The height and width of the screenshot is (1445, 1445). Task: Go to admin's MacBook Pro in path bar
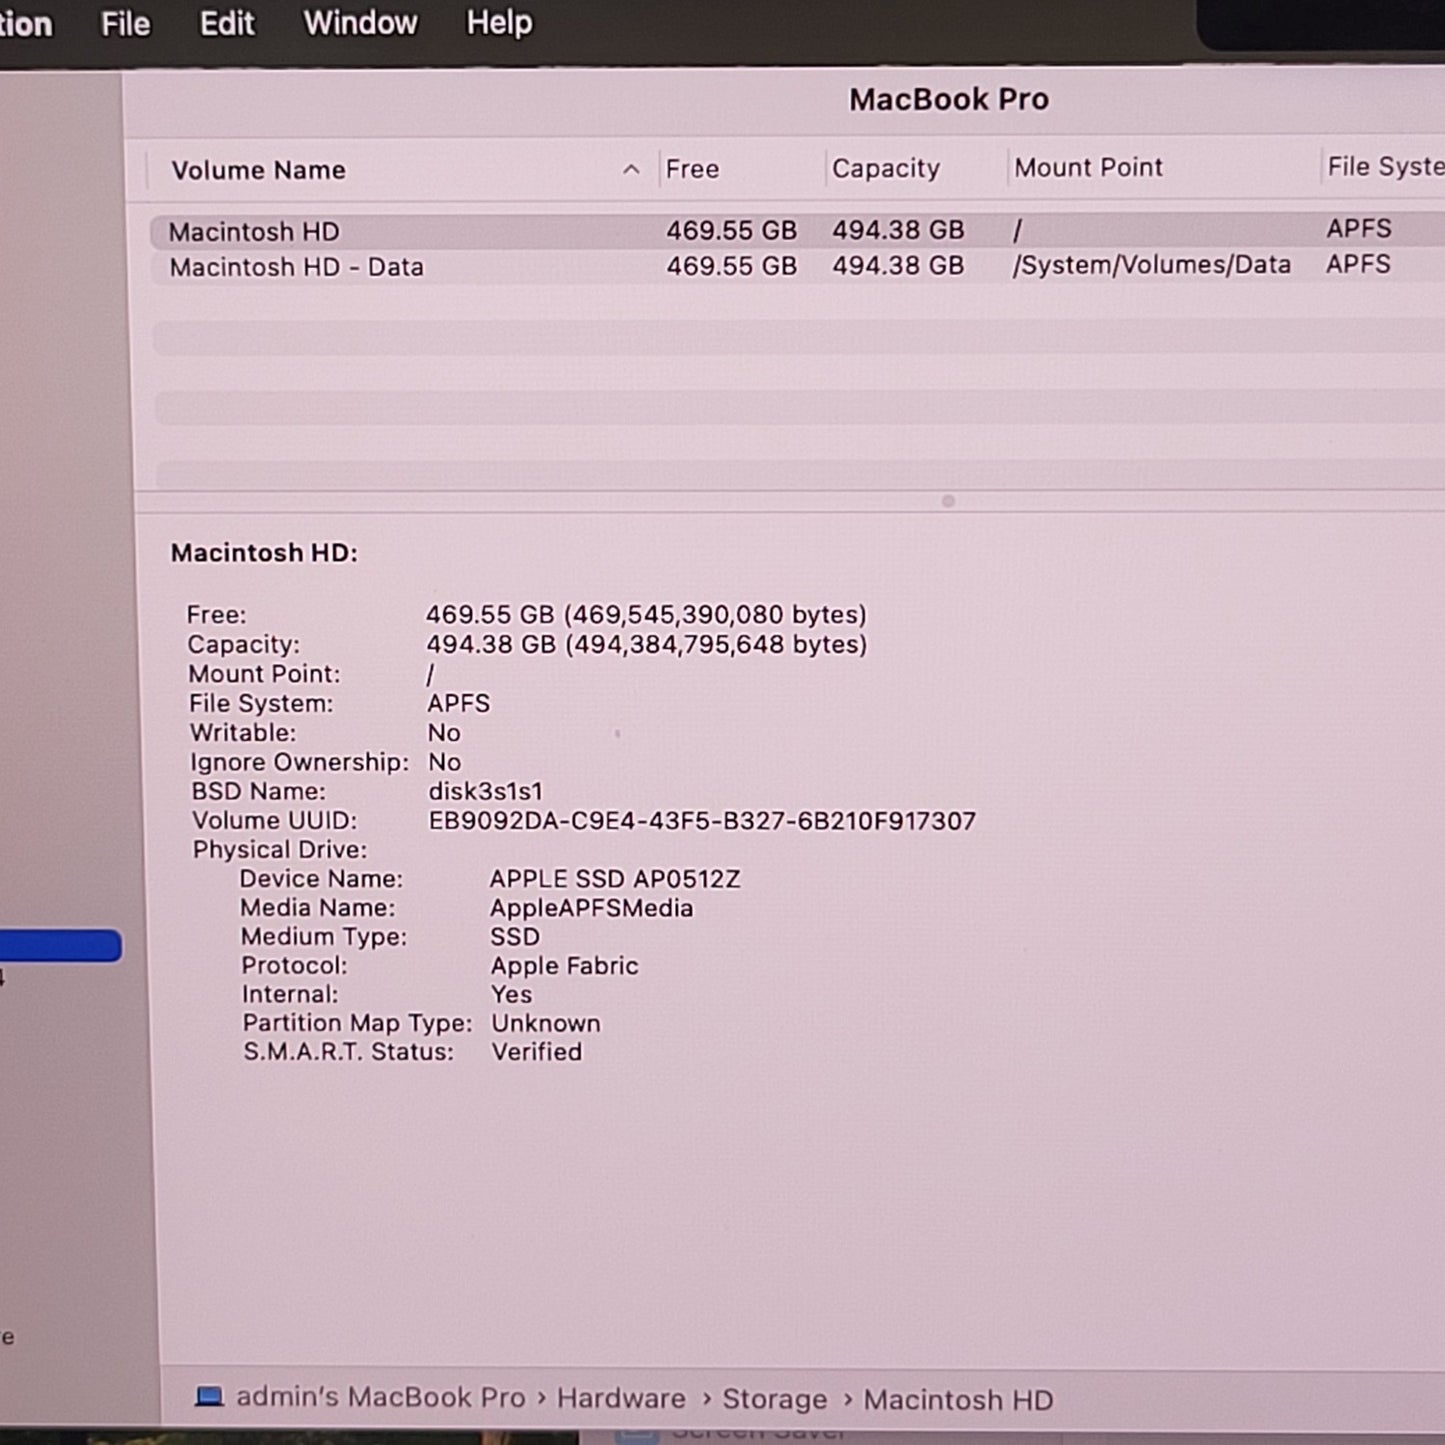(x=380, y=1398)
